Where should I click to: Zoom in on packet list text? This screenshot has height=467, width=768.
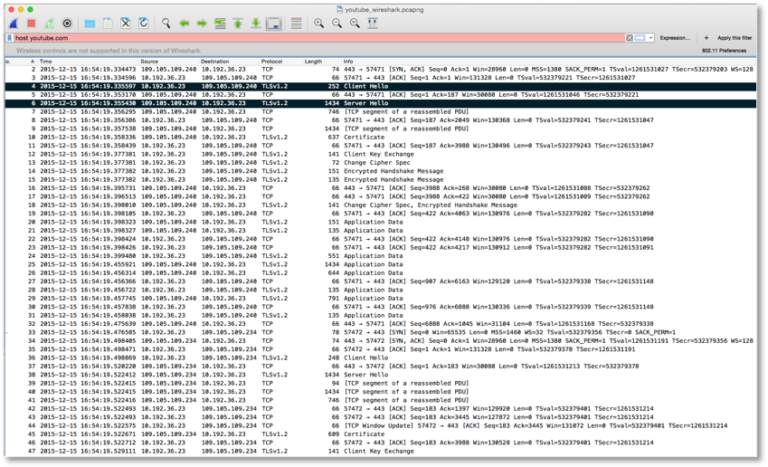[x=317, y=21]
